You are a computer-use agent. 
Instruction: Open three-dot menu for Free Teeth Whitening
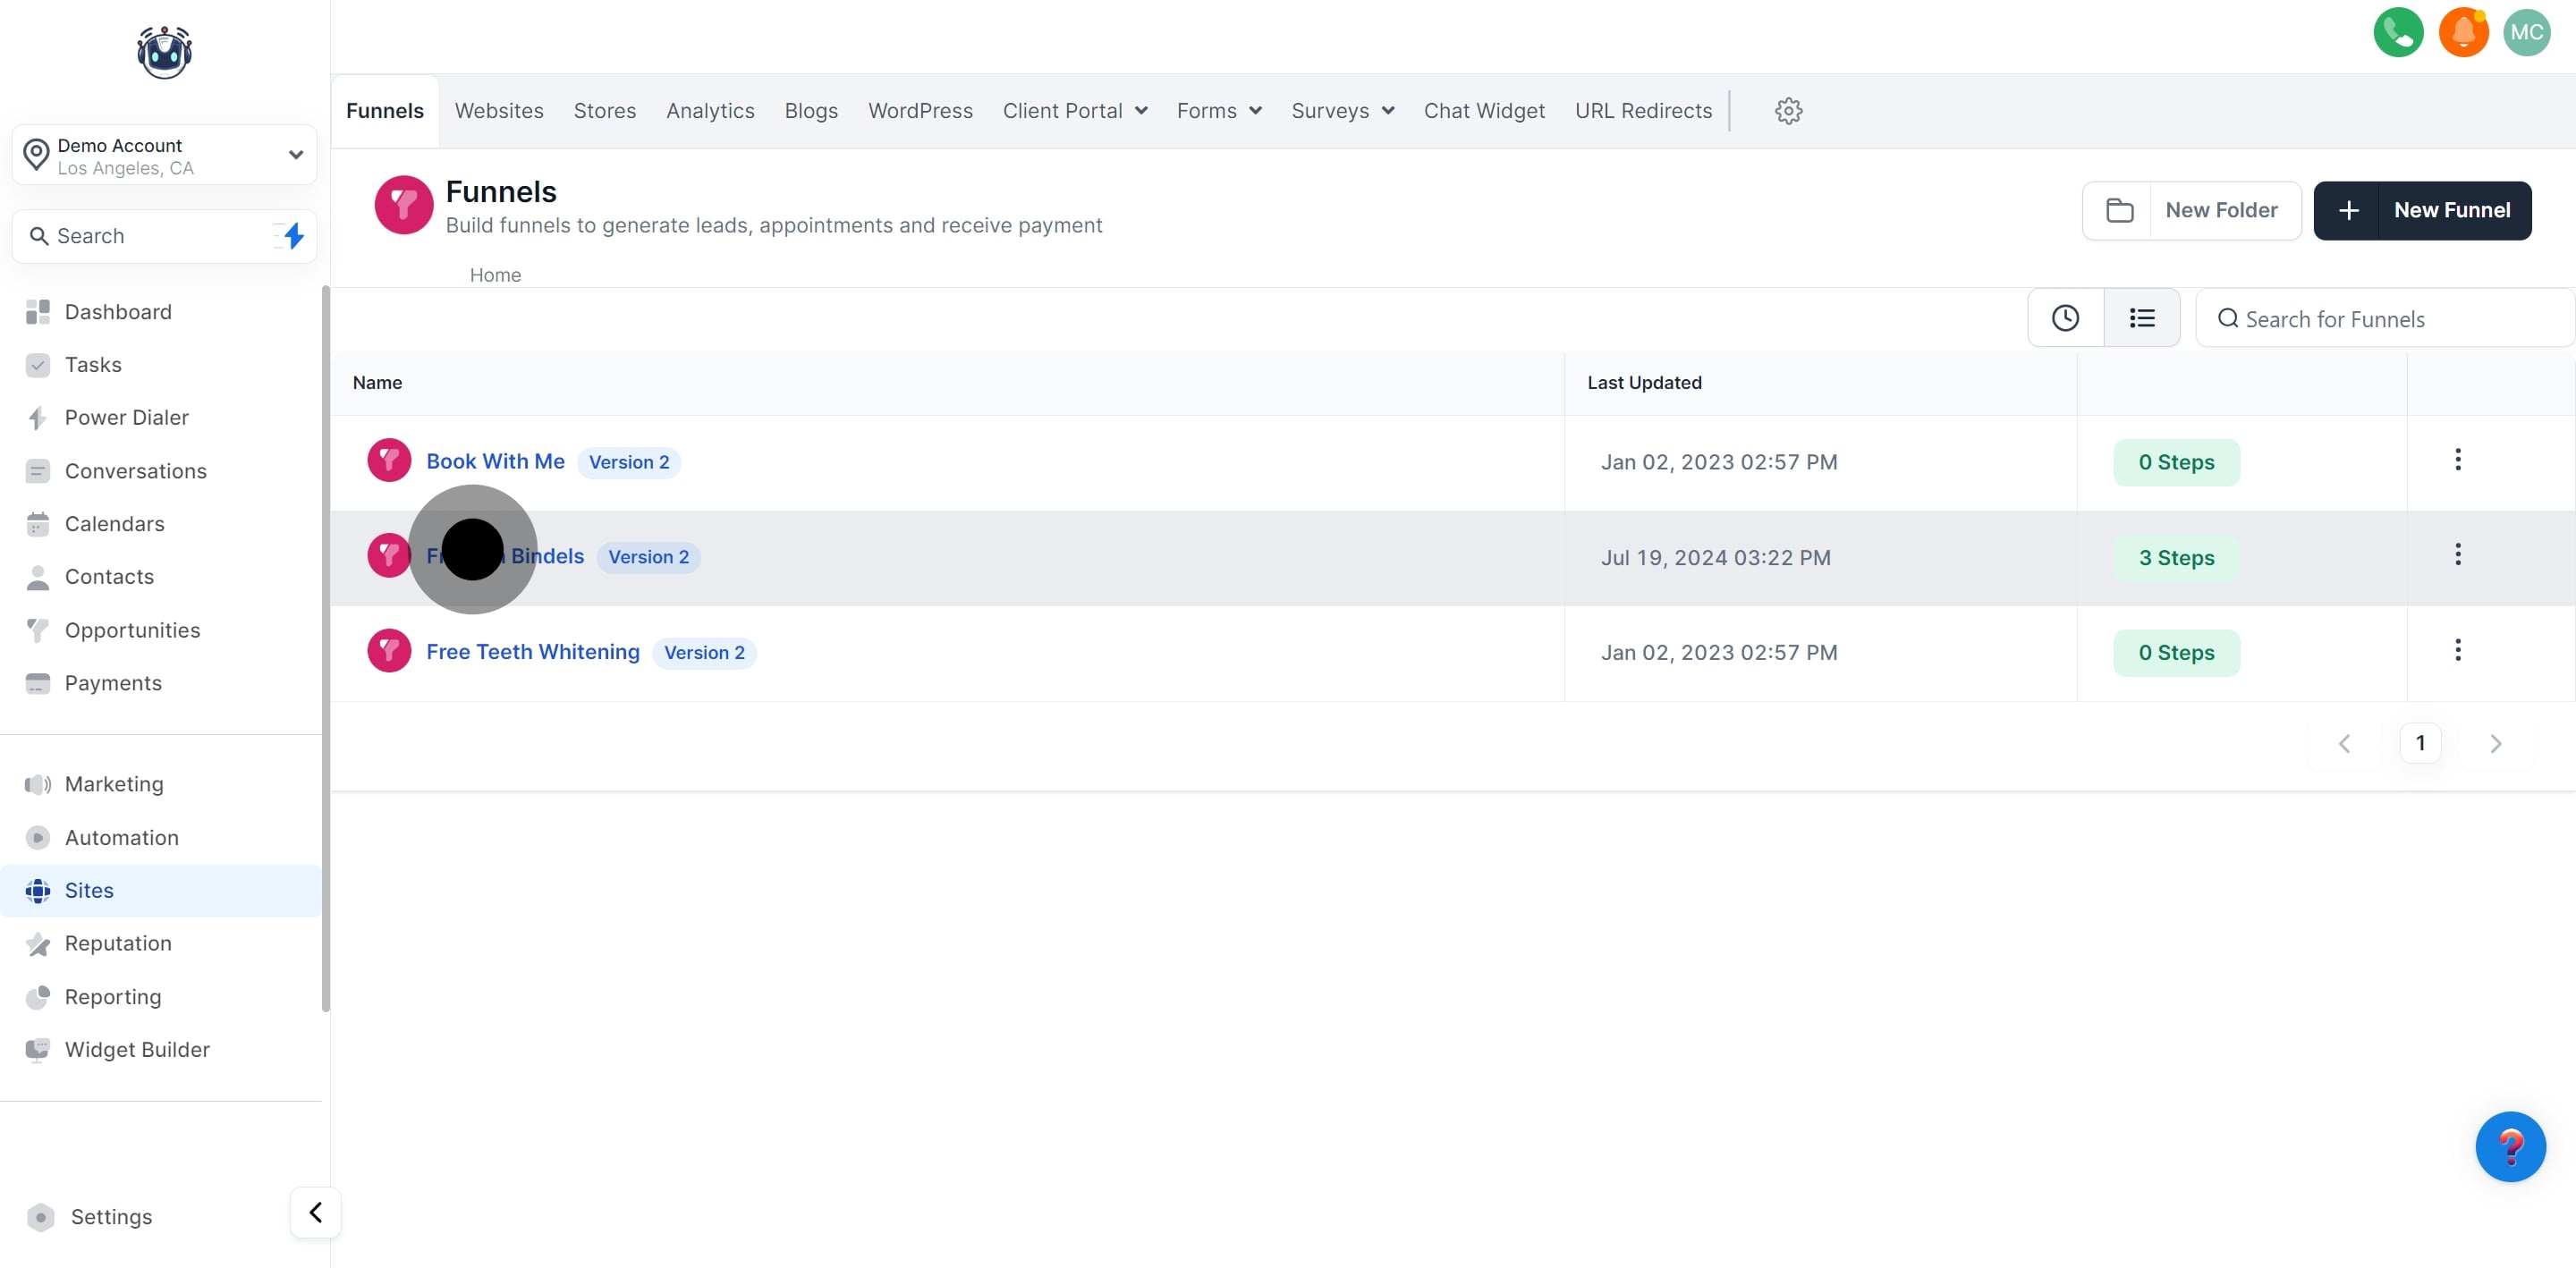click(x=2457, y=650)
